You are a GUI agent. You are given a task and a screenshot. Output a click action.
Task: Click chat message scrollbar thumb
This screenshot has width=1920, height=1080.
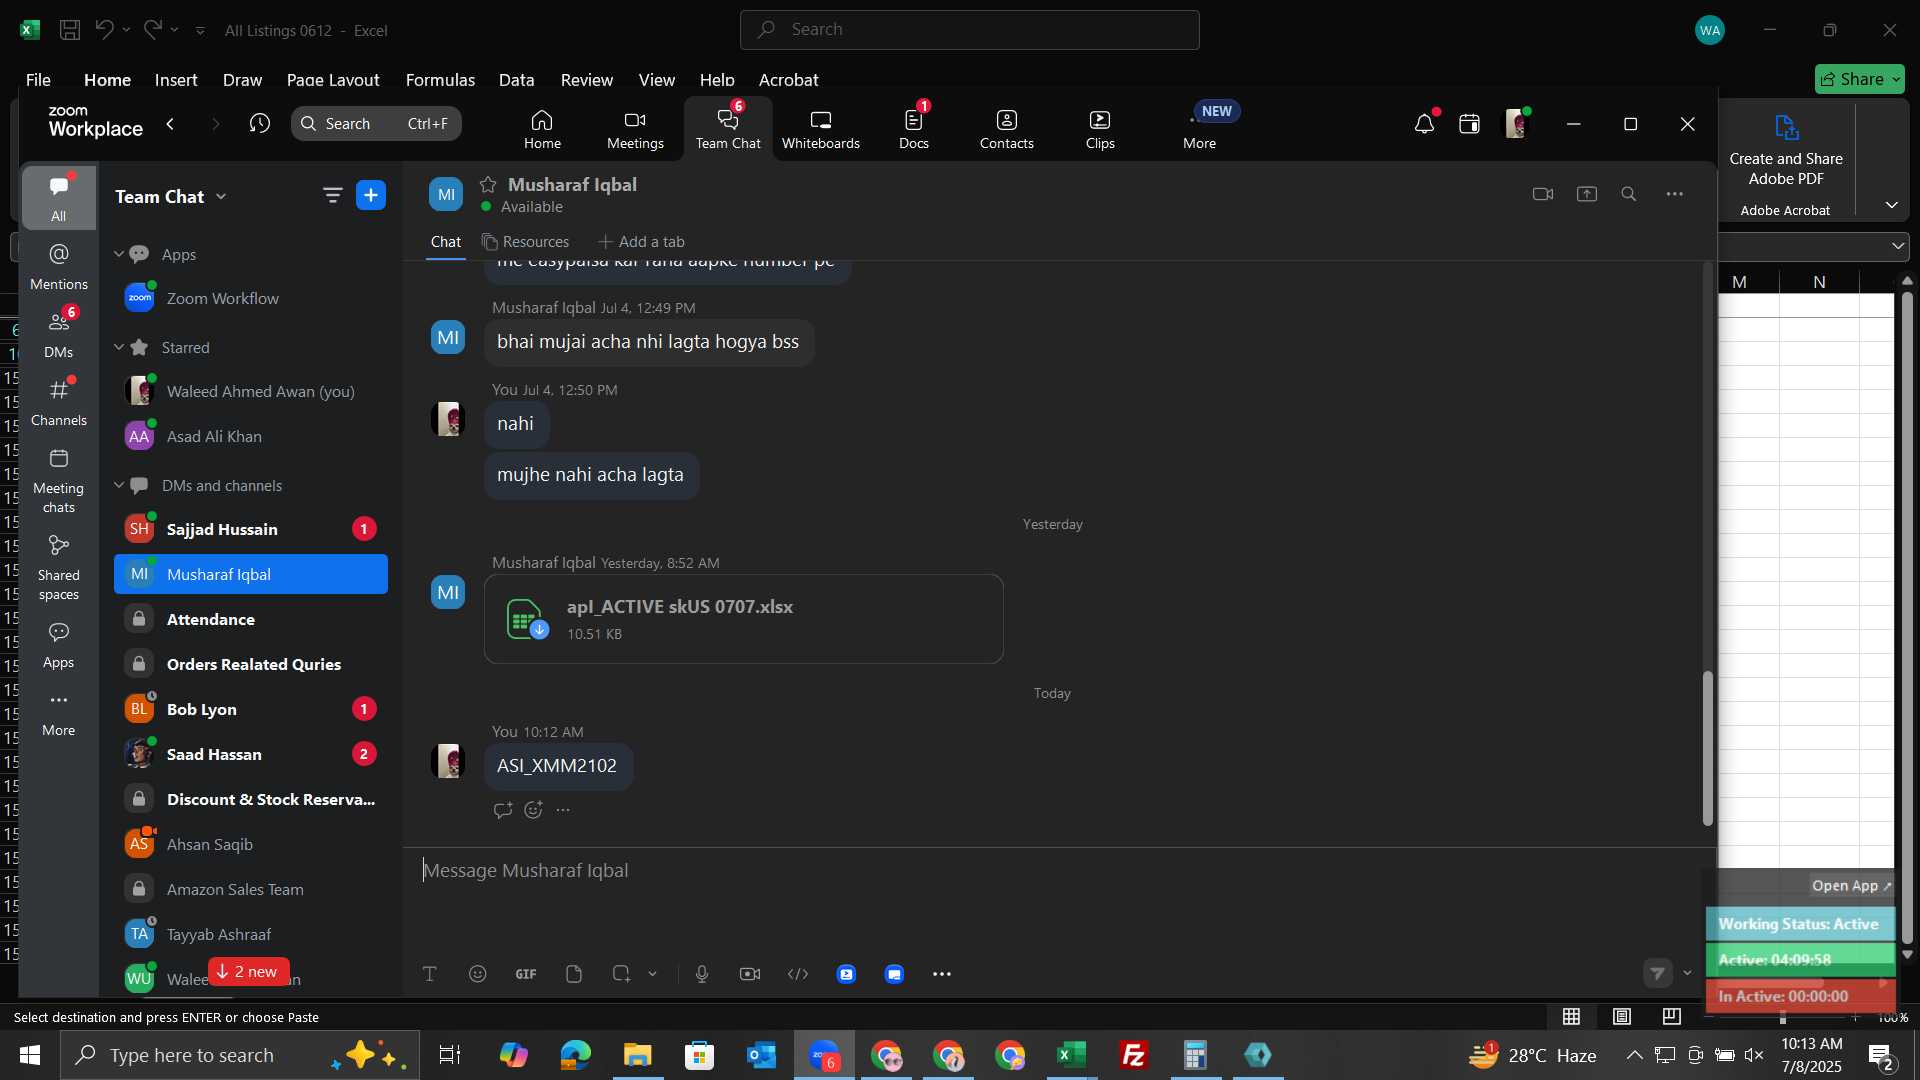1708,748
